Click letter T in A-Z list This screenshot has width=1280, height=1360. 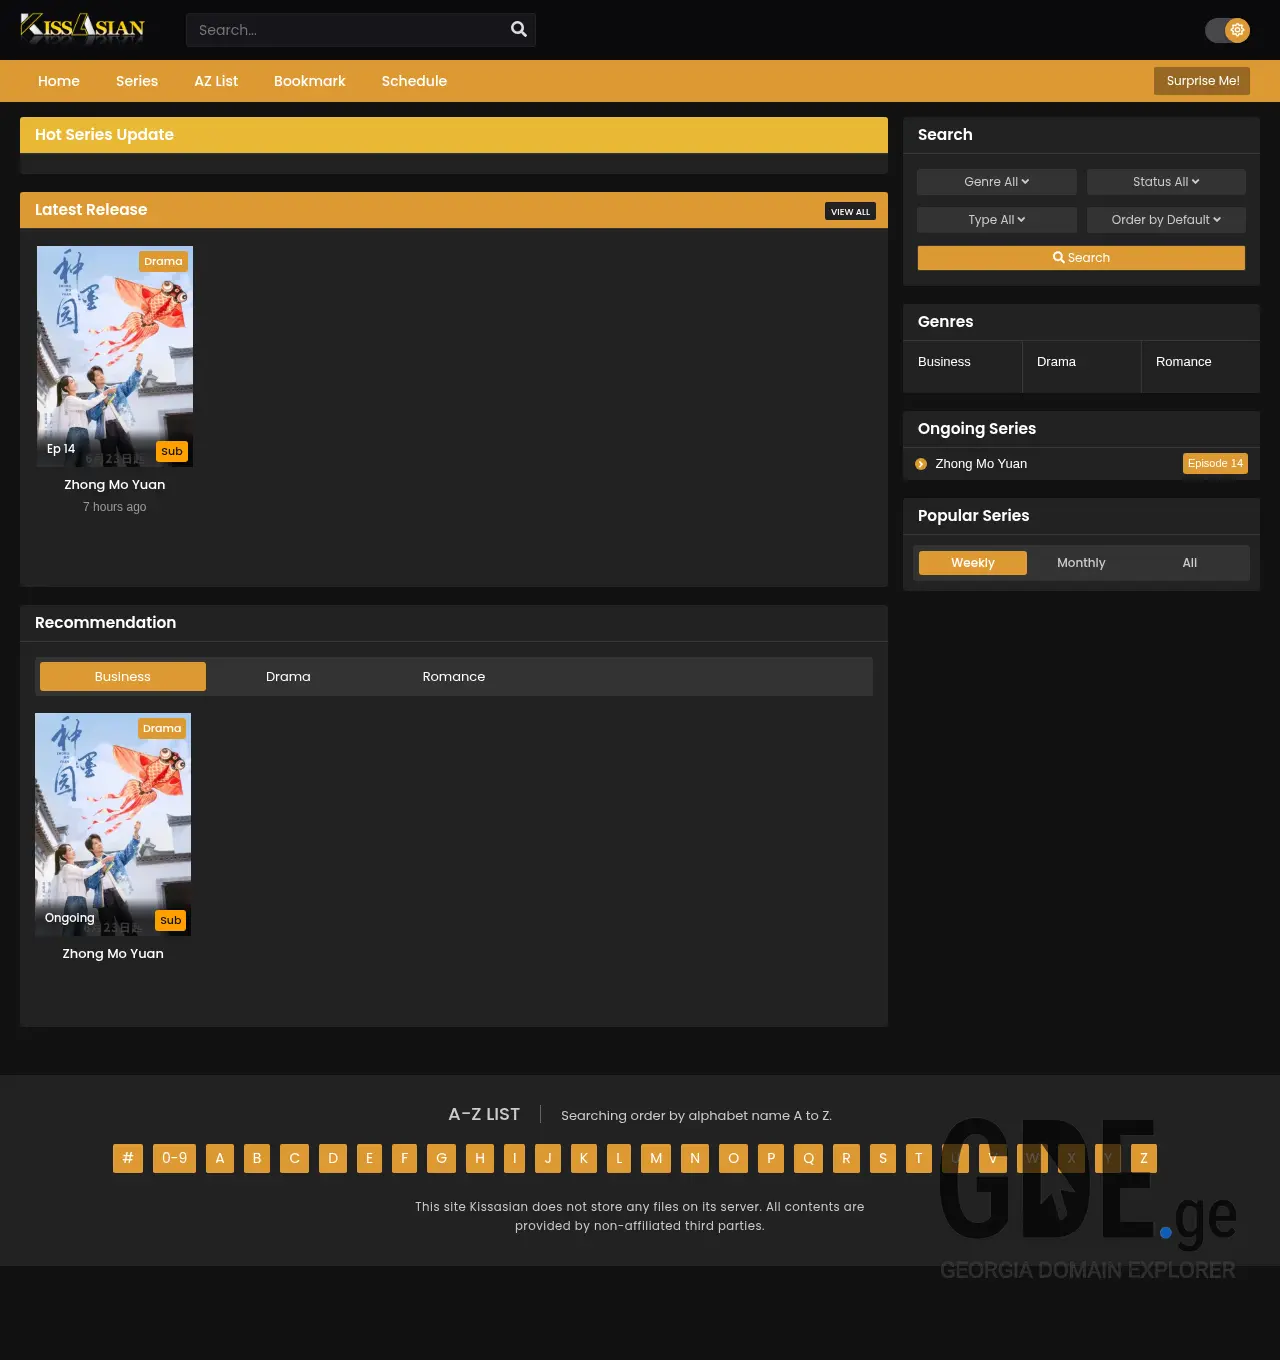[x=919, y=1158]
